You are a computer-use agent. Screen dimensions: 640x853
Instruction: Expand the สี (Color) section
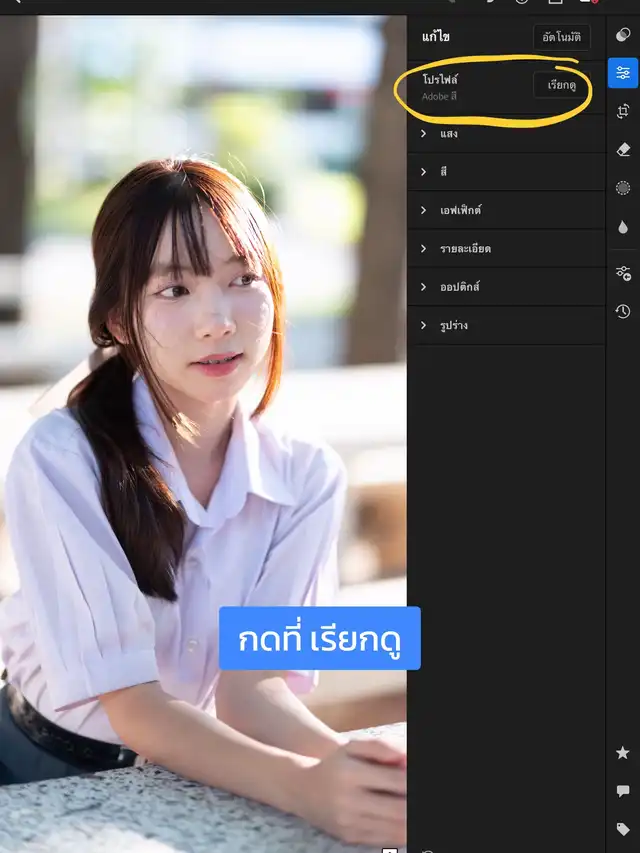505,172
